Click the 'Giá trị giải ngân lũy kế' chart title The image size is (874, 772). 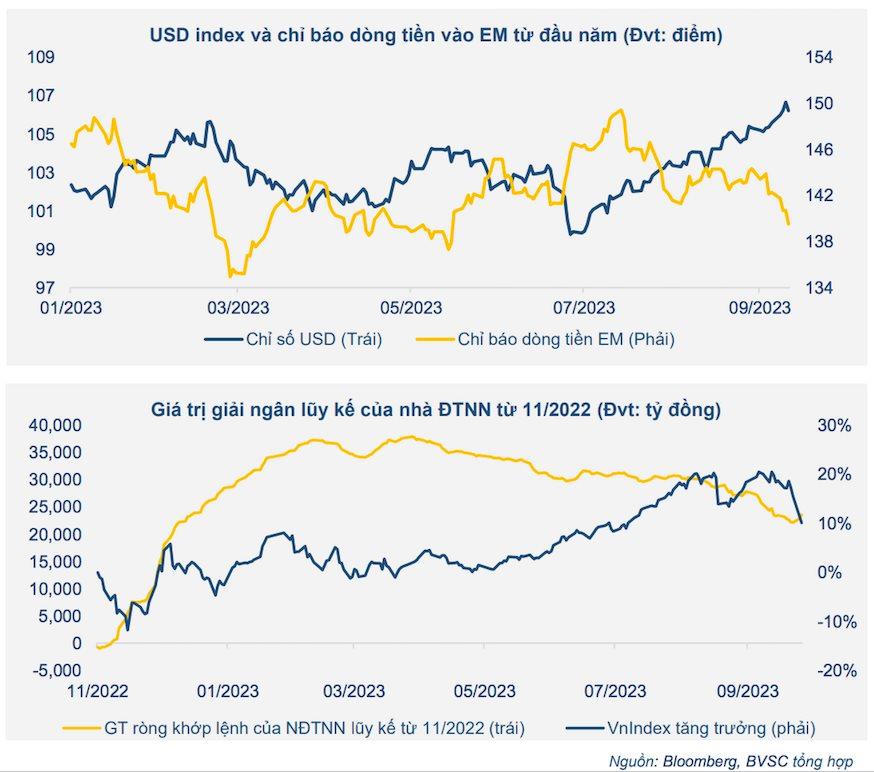[x=436, y=409]
